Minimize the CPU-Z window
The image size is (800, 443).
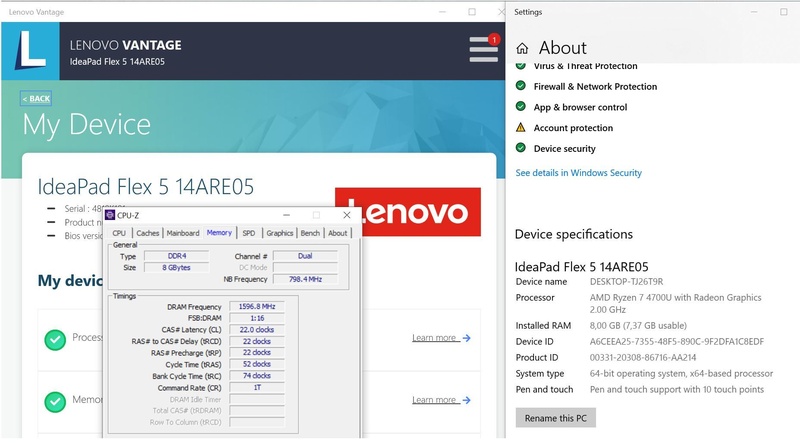[286, 215]
